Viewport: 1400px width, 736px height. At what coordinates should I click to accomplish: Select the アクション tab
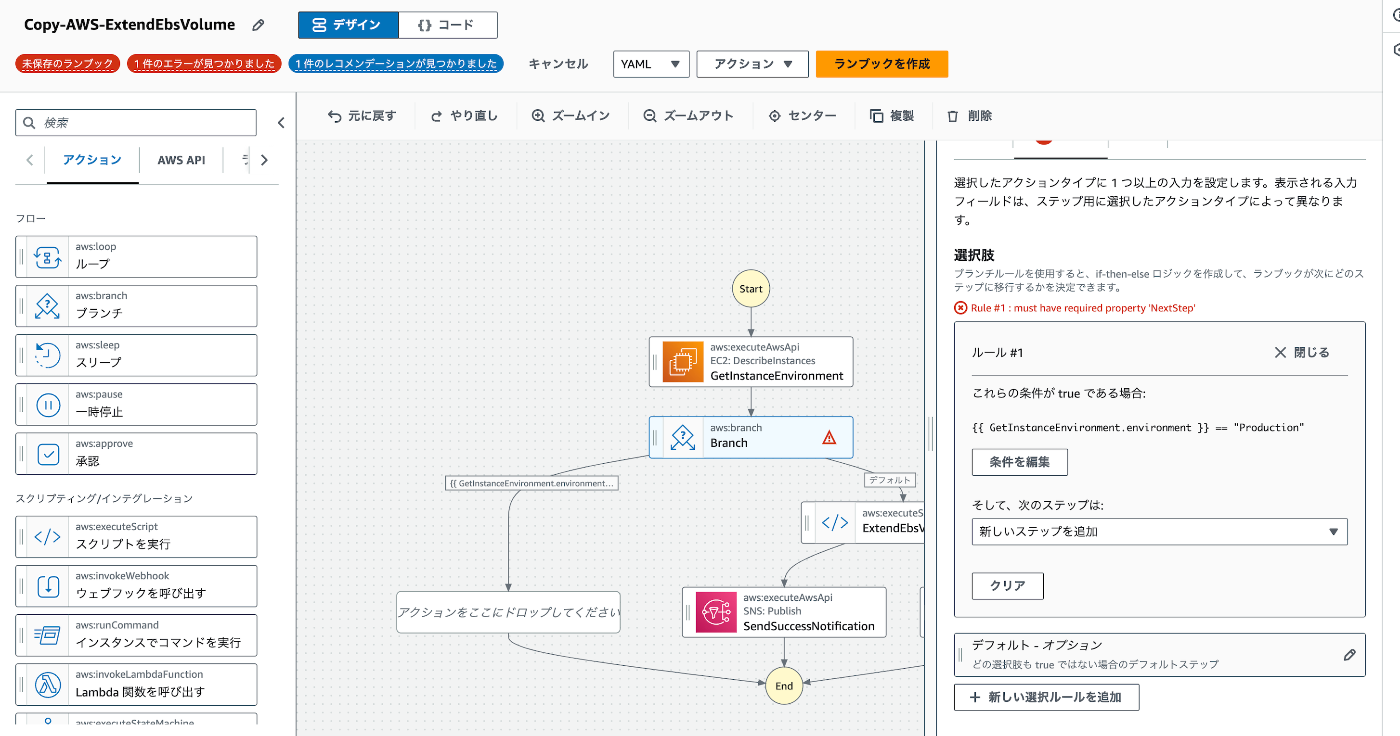tap(92, 160)
